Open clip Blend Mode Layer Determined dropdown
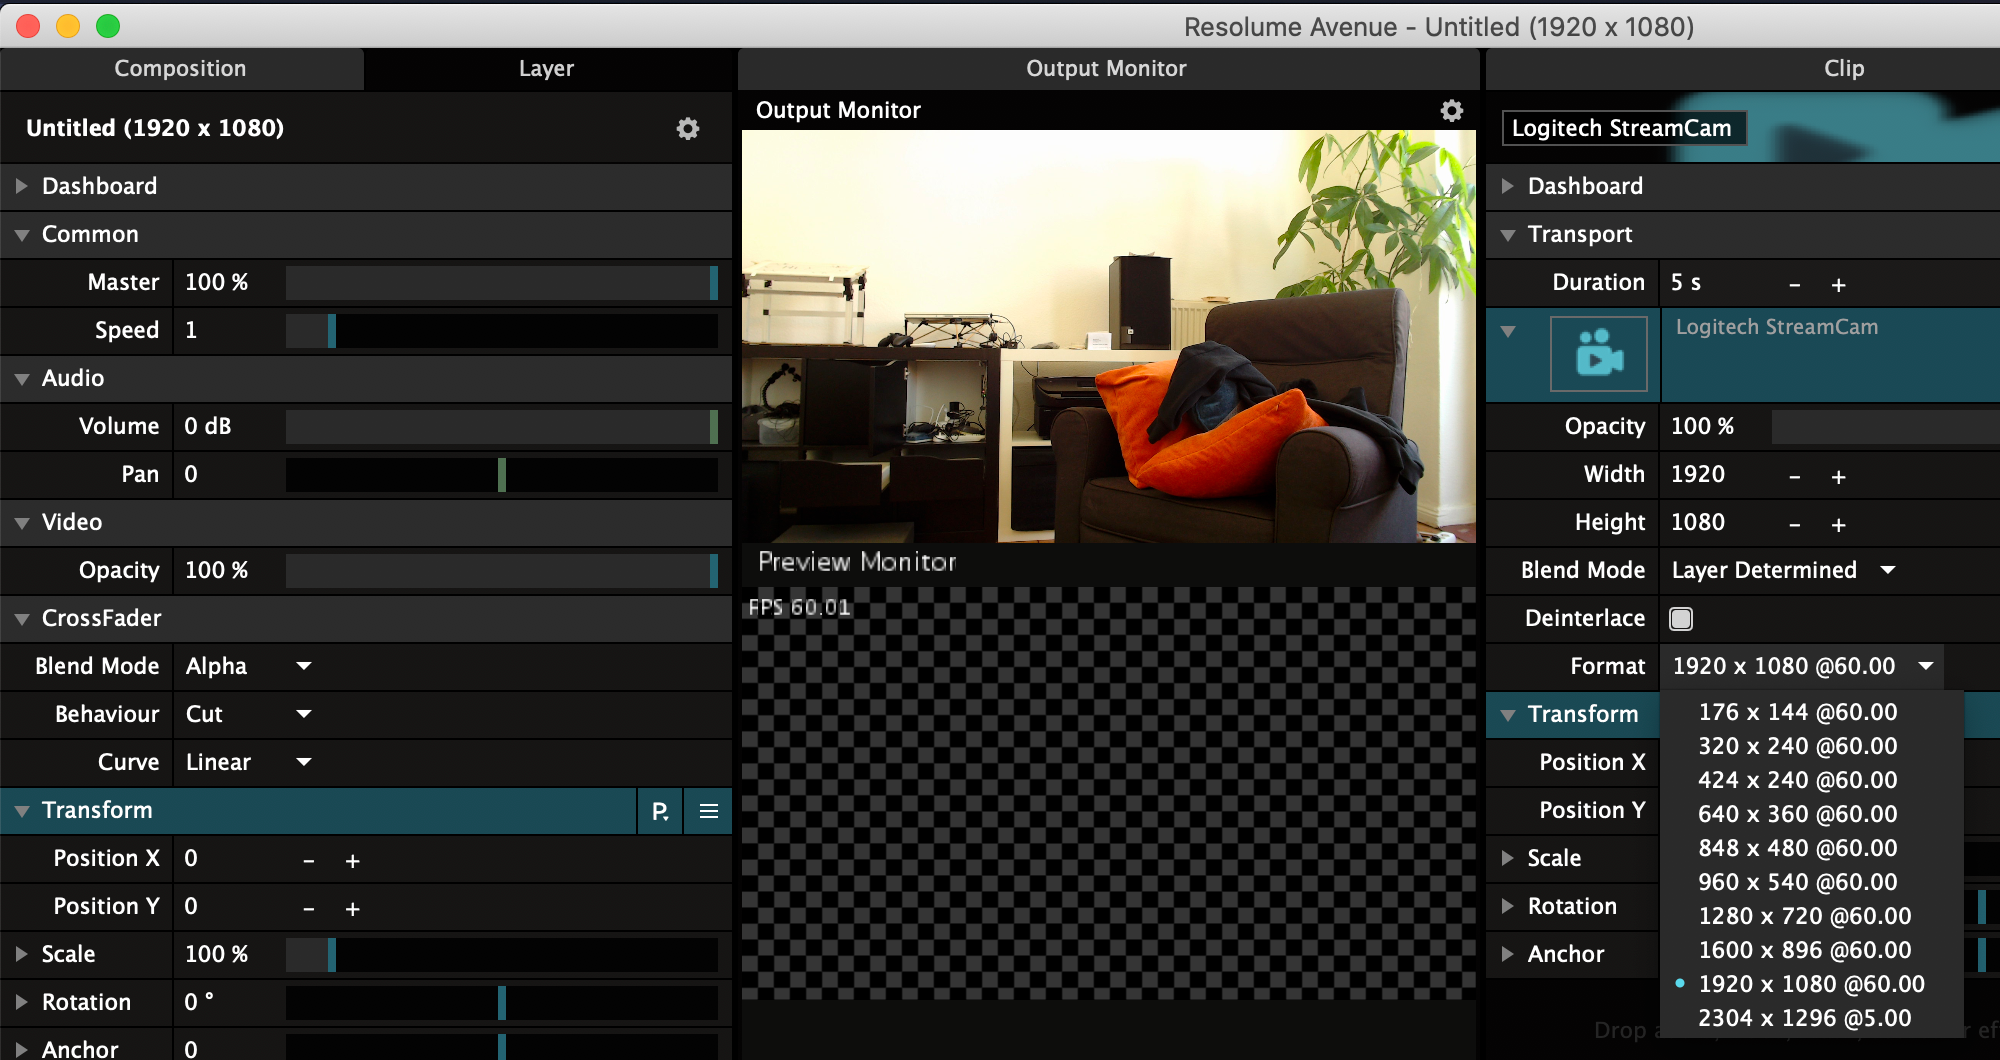Screen dimensions: 2000x1060 point(1782,570)
